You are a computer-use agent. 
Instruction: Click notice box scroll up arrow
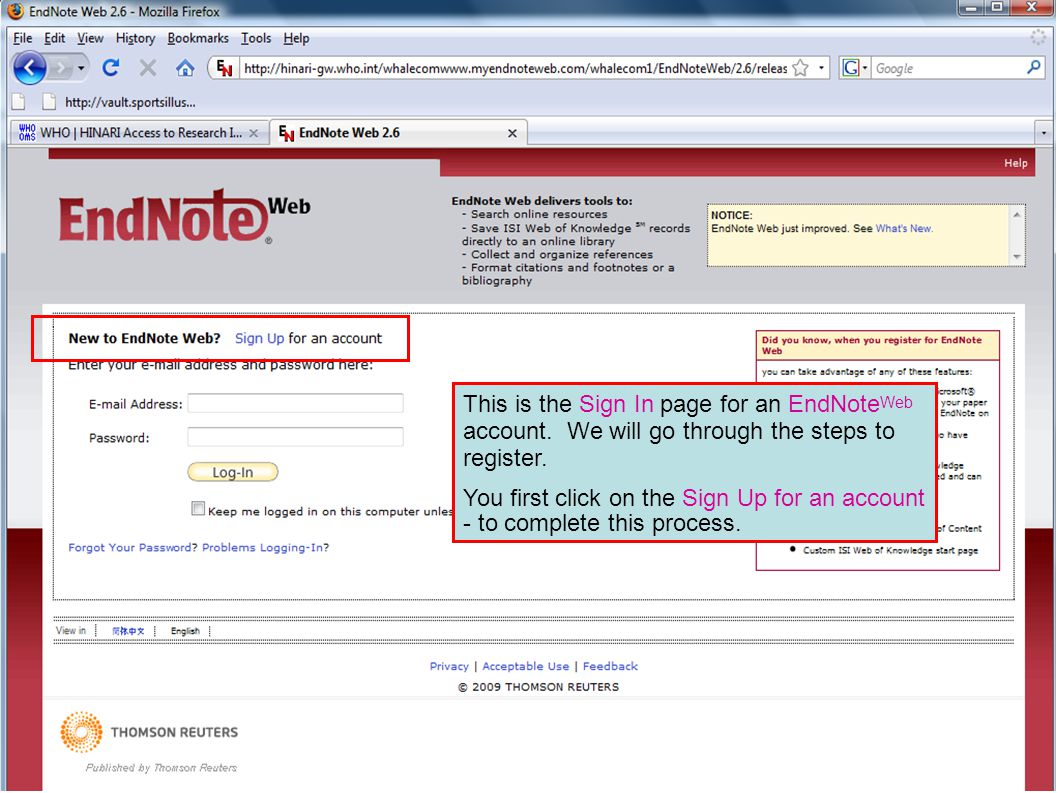[x=1017, y=214]
